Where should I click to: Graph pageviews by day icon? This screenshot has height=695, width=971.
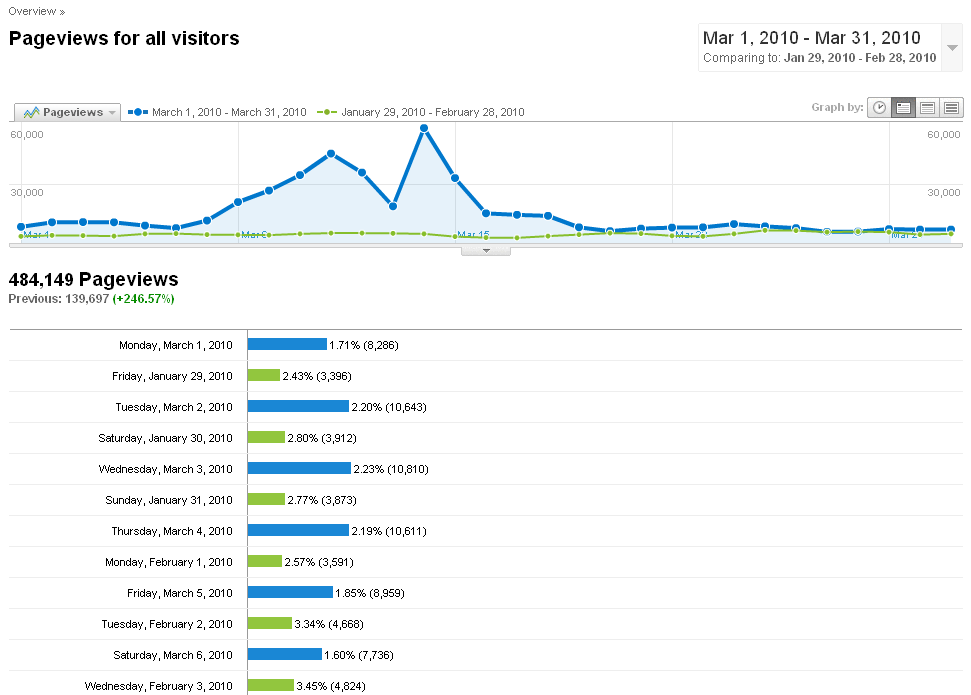[904, 108]
